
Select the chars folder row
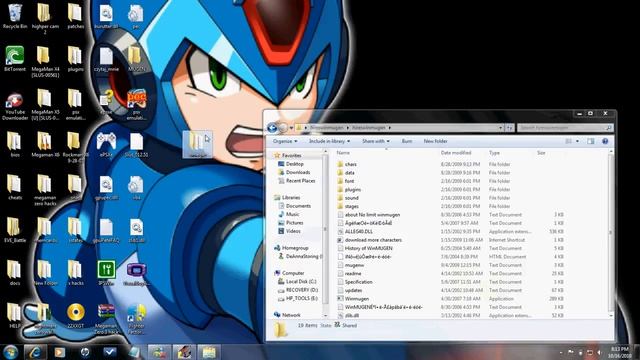tap(451, 164)
